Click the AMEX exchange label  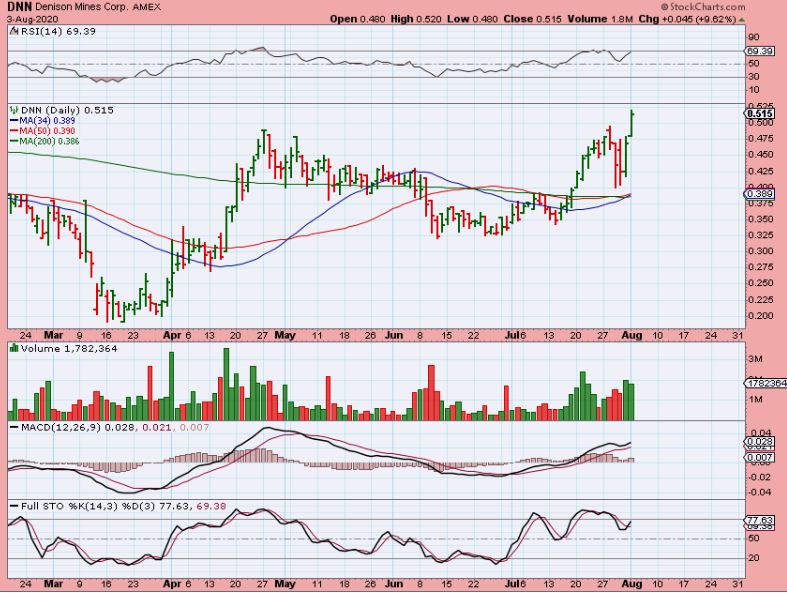pos(147,7)
